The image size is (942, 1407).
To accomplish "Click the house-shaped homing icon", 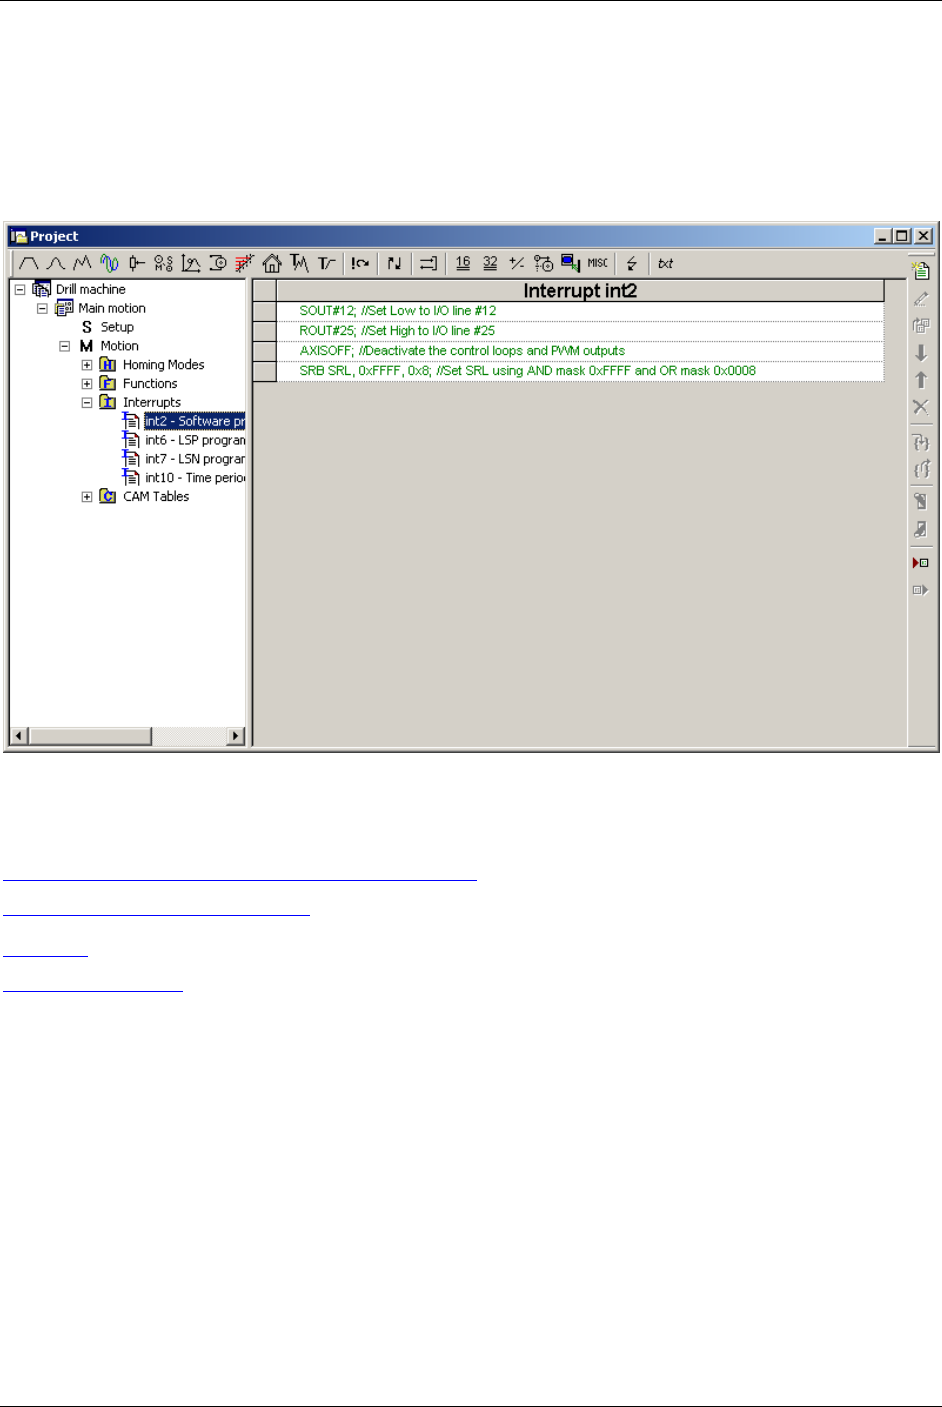I will click(x=271, y=263).
